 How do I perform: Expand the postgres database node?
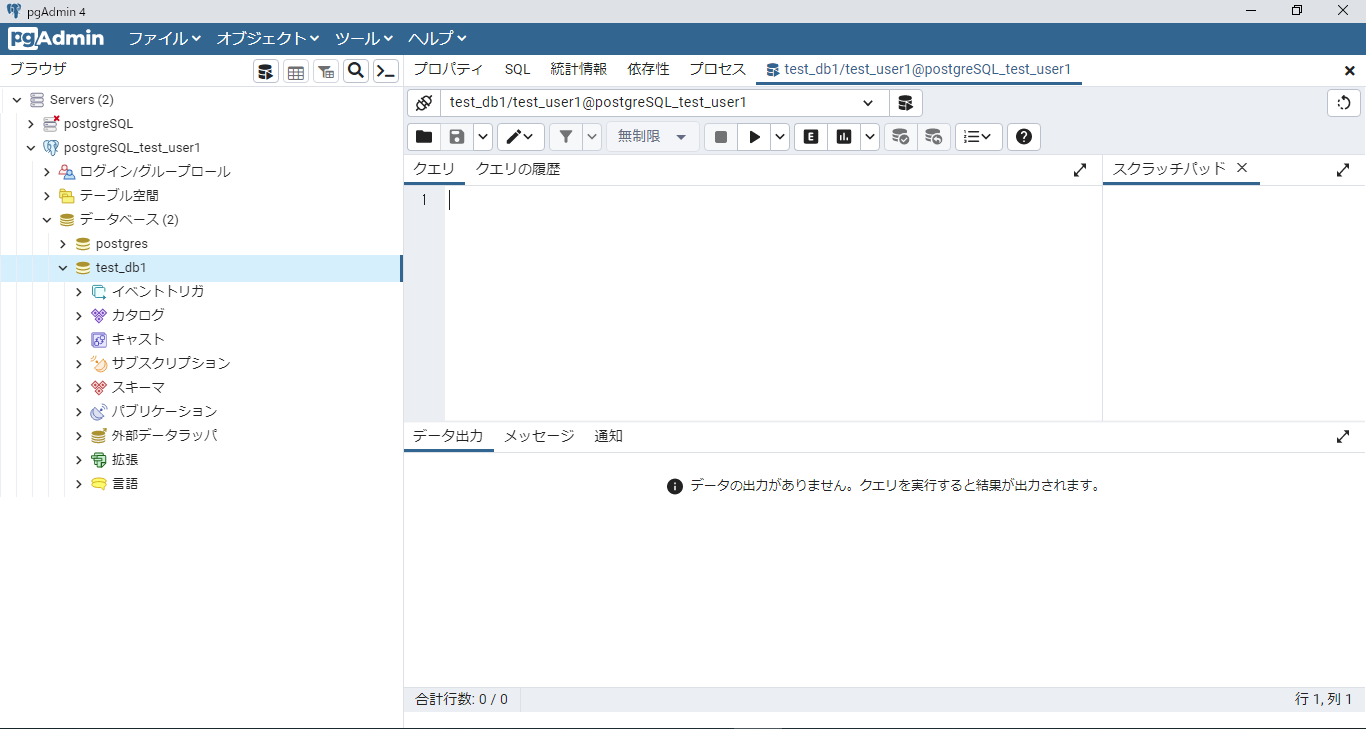[63, 244]
